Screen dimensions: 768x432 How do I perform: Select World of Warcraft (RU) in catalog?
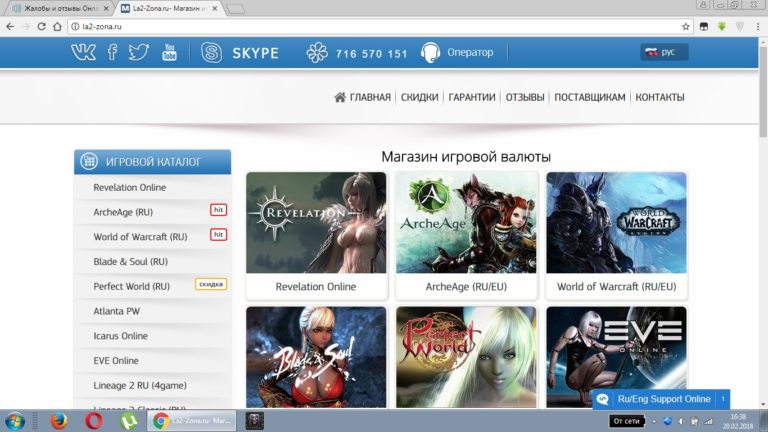point(140,237)
